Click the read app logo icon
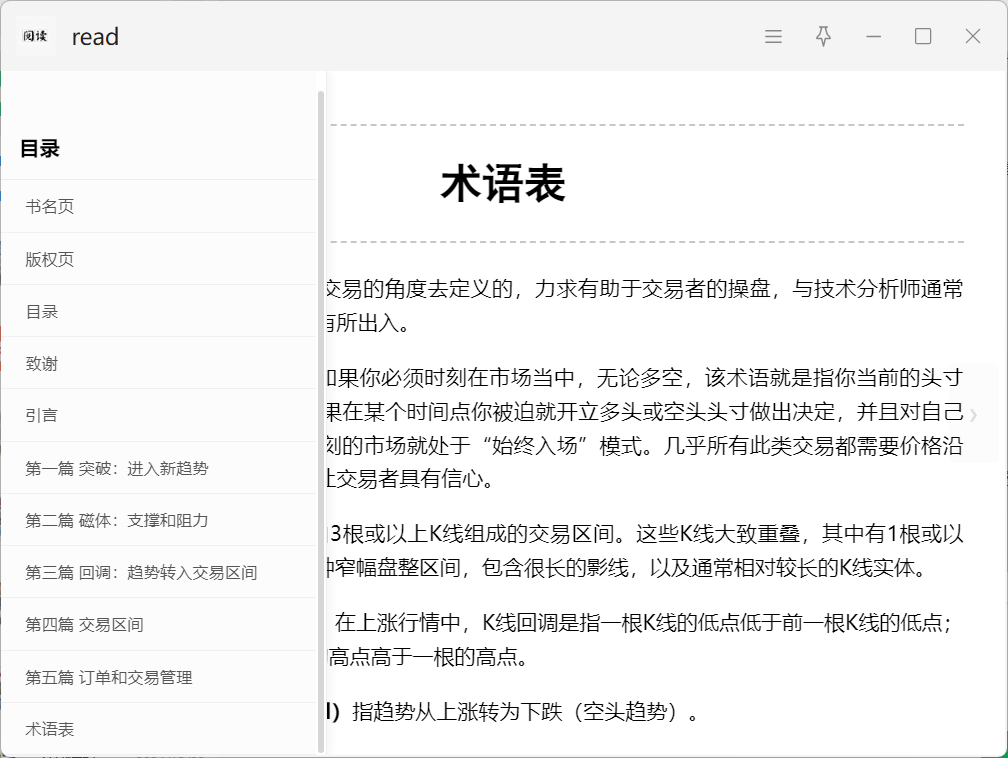The image size is (1008, 758). (x=36, y=36)
